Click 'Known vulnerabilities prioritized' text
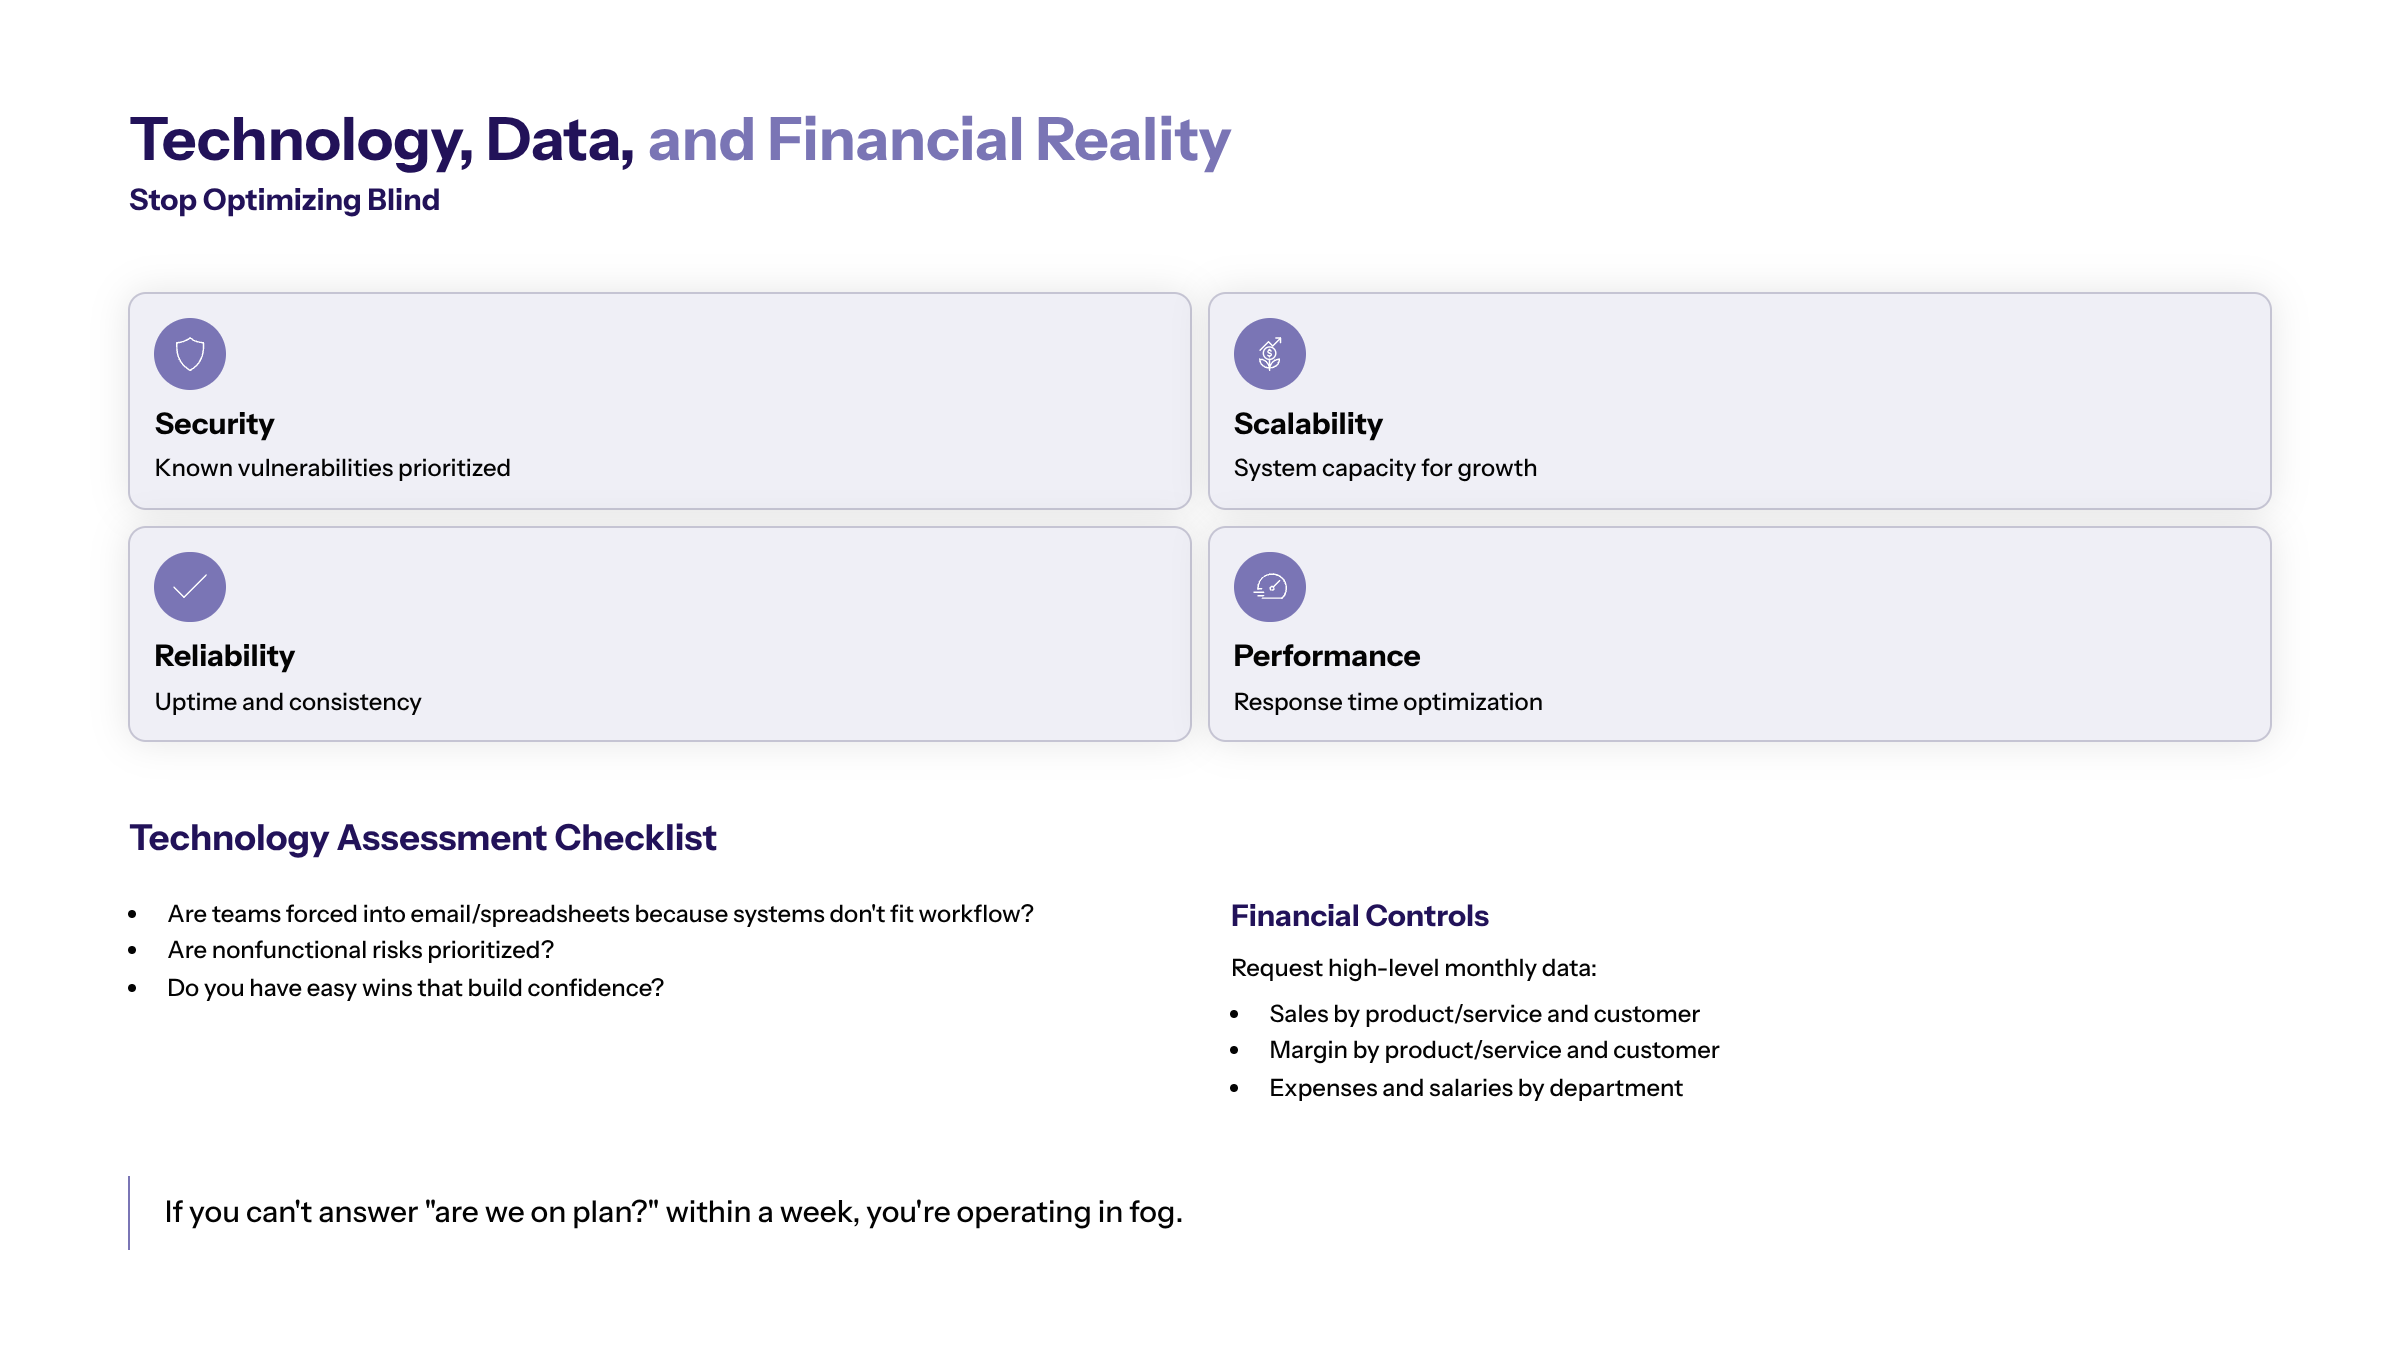This screenshot has width=2400, height=1350. click(333, 468)
